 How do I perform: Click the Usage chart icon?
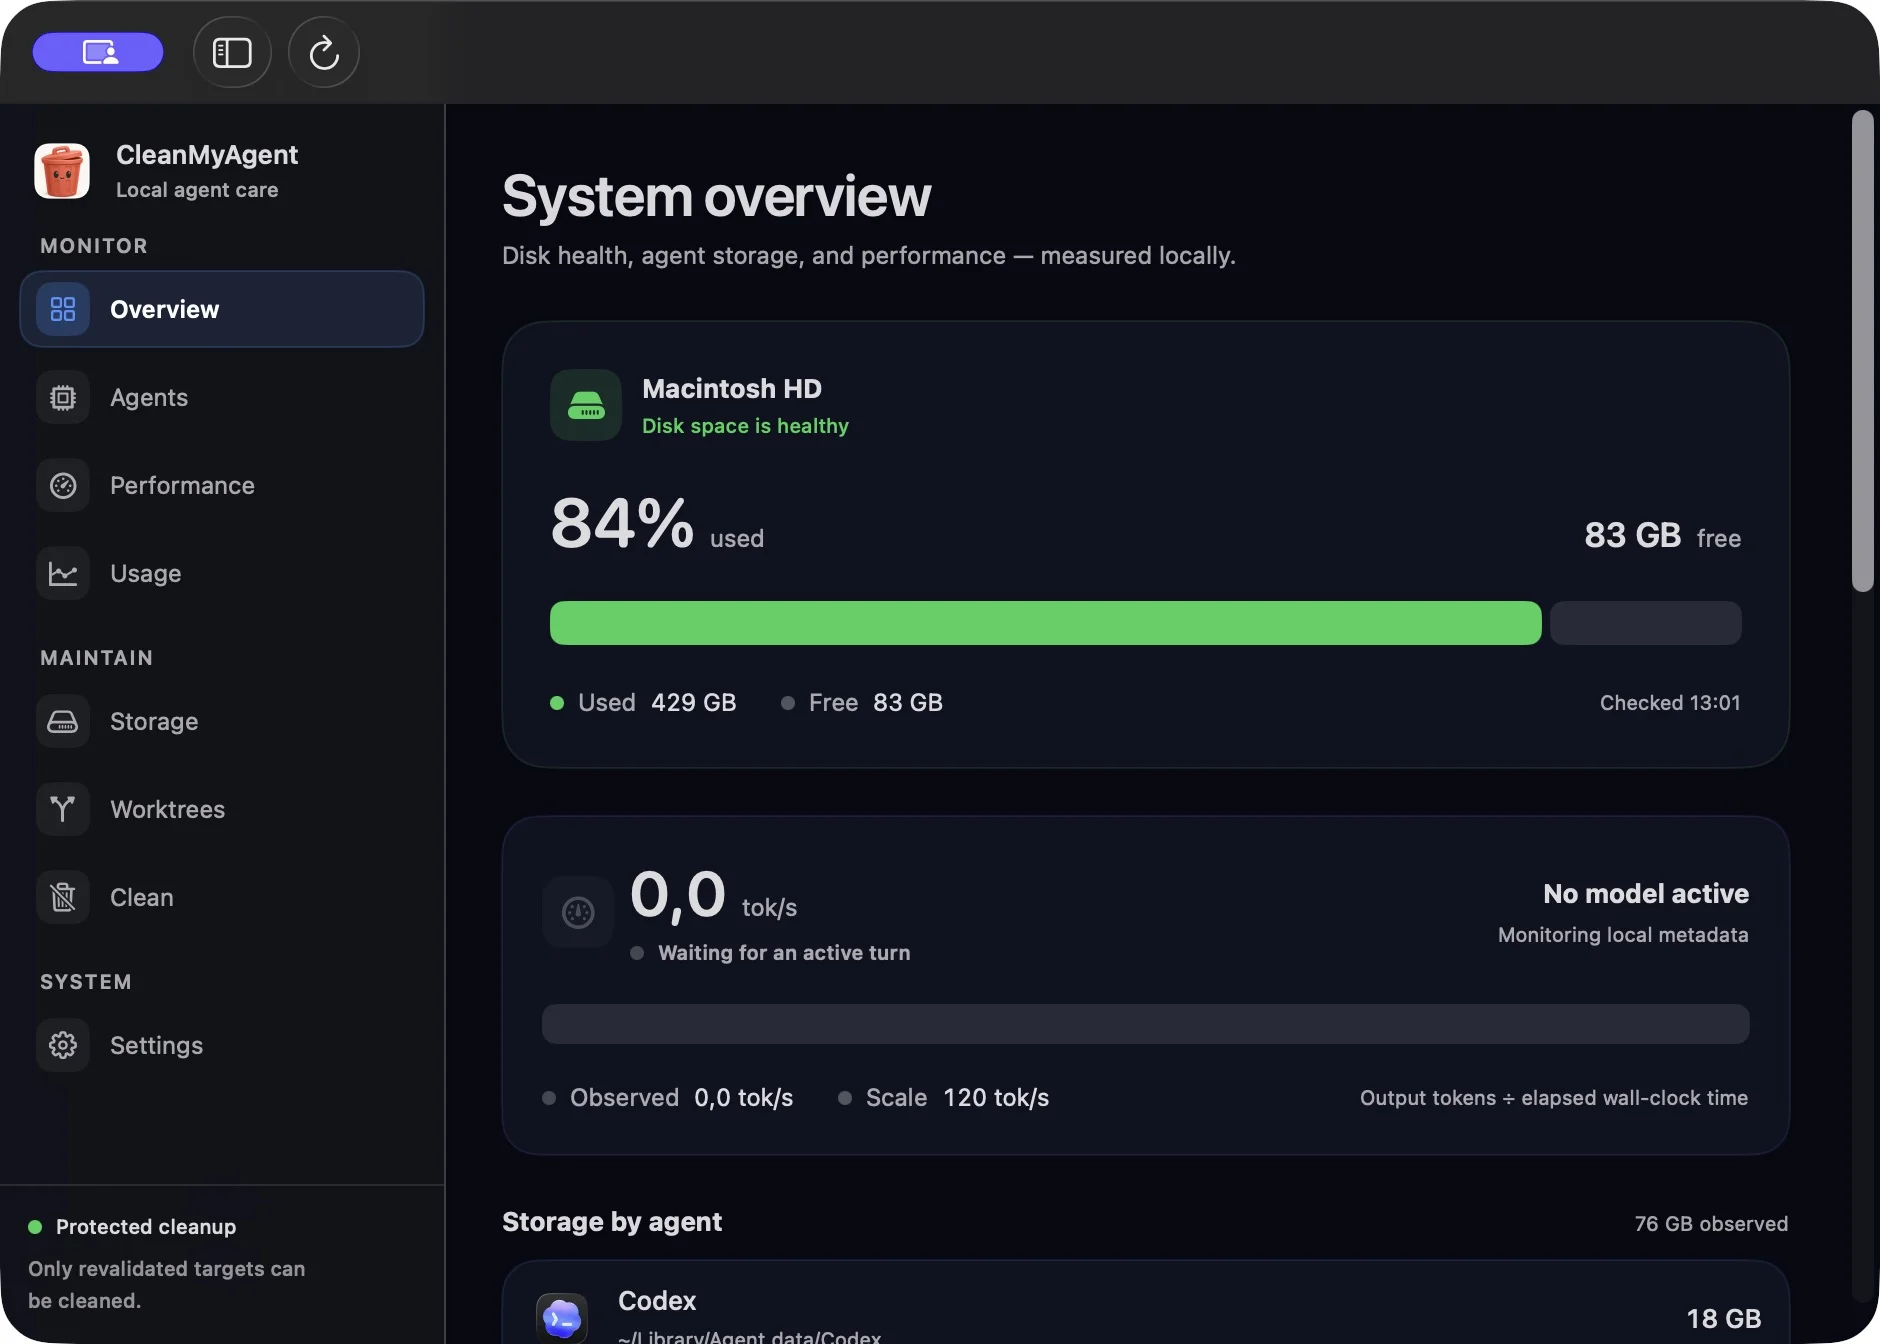(63, 573)
